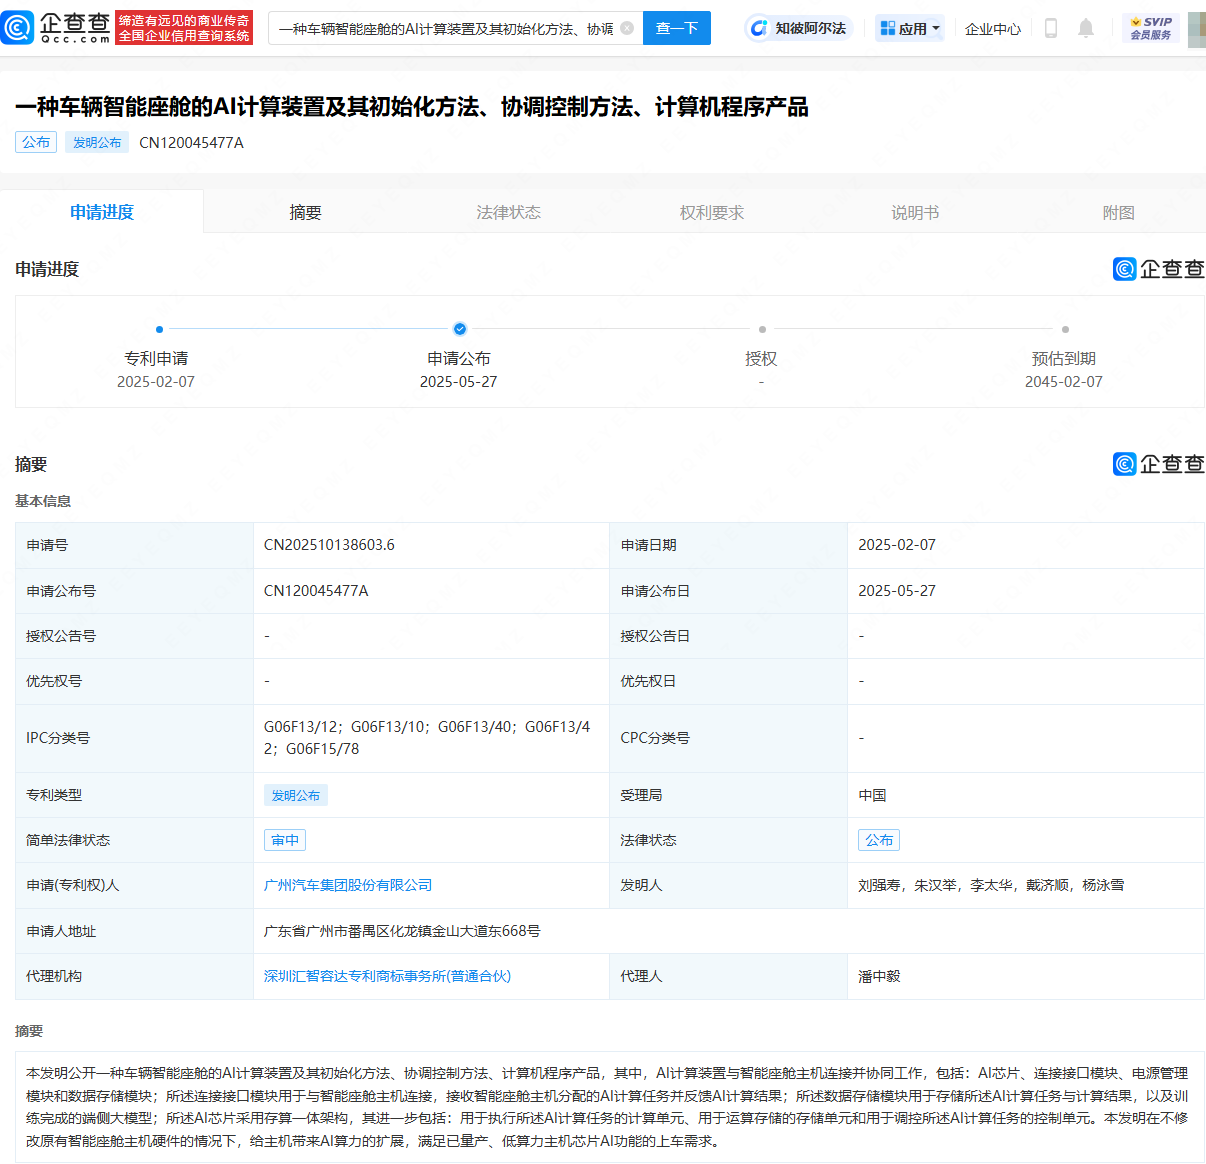Click the 优先权号 label cell
Screen dimensions: 1206x1164
point(134,681)
